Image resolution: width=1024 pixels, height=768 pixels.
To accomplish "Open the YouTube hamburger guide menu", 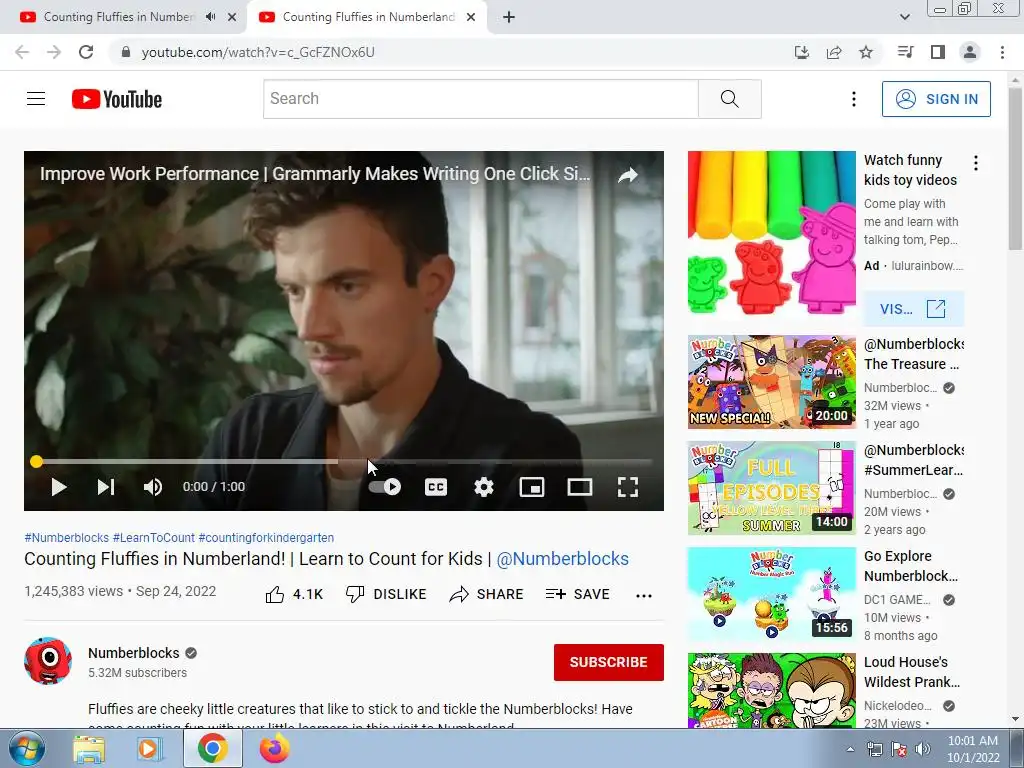I will [36, 99].
